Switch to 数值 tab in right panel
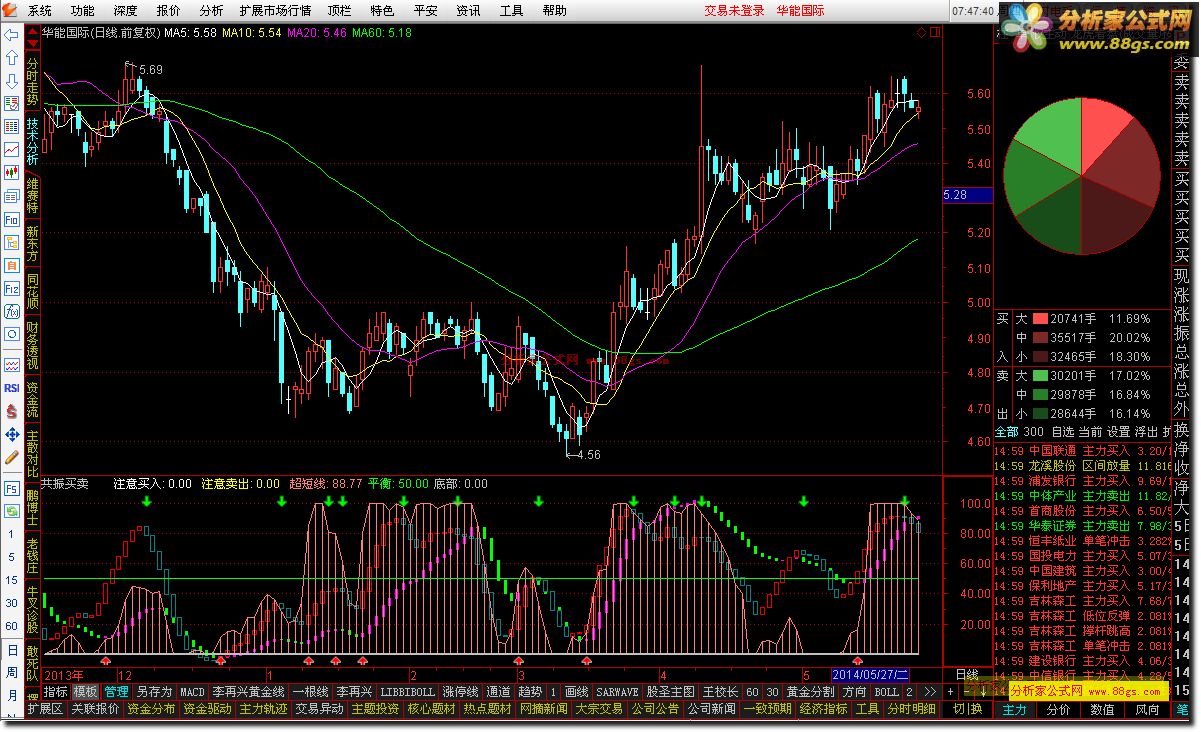The image size is (1201, 732). tap(1102, 709)
